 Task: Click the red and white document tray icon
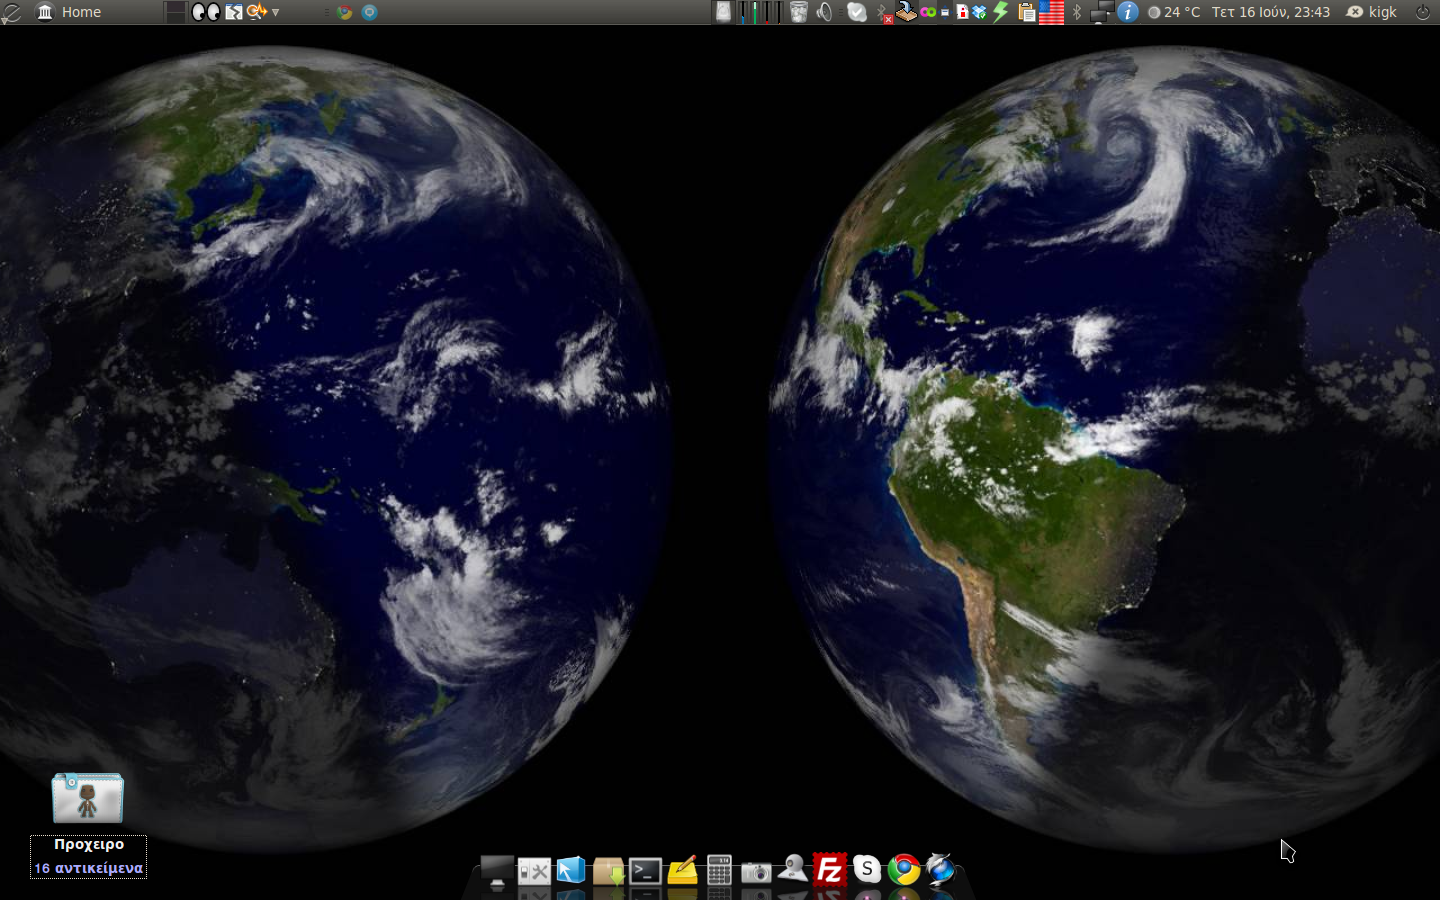click(x=962, y=12)
